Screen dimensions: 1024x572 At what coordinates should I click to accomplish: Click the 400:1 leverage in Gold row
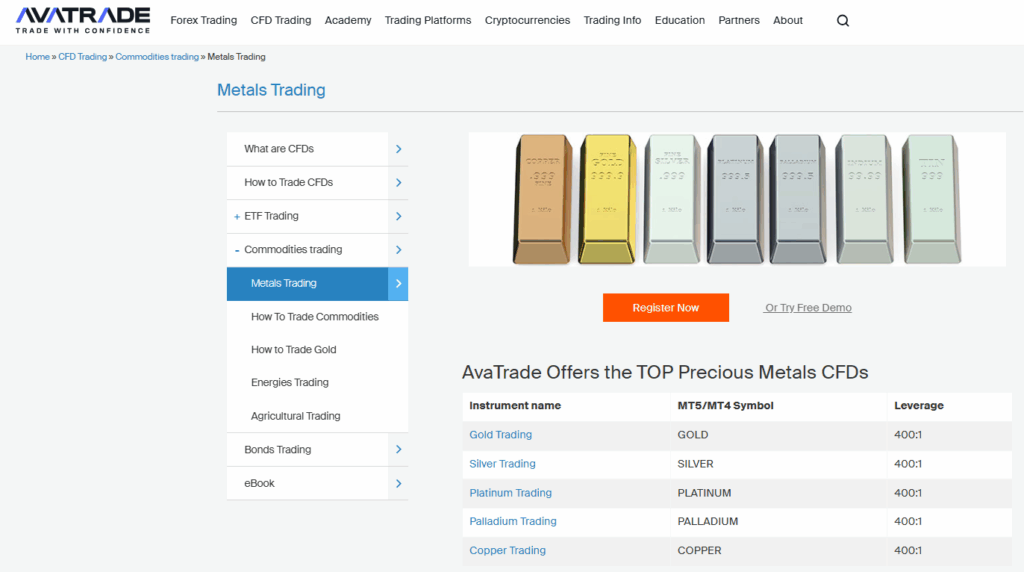coord(908,435)
